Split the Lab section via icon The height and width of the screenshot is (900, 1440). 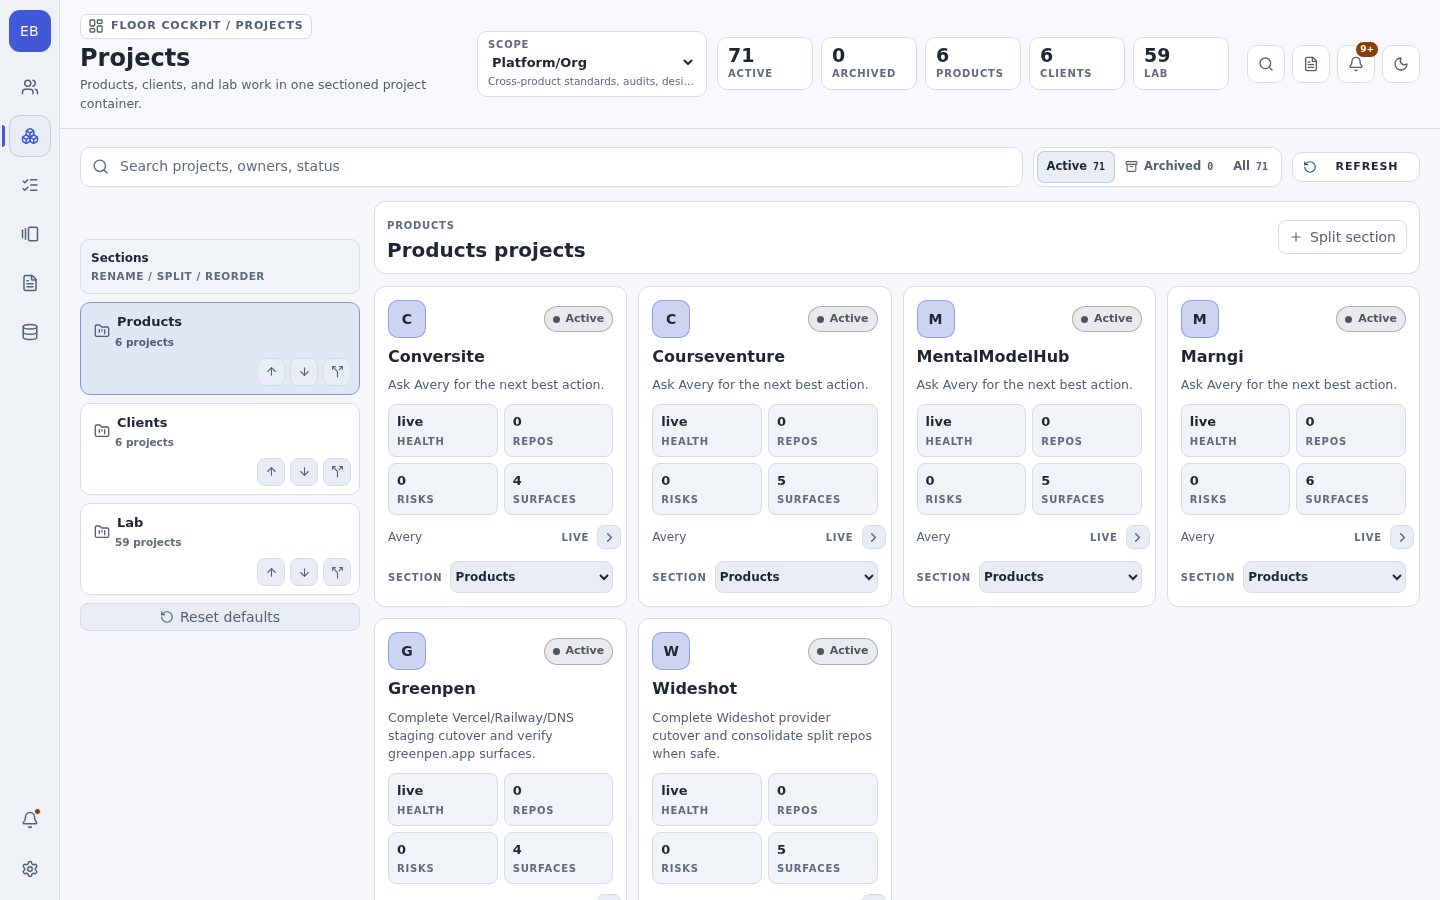[x=337, y=572]
